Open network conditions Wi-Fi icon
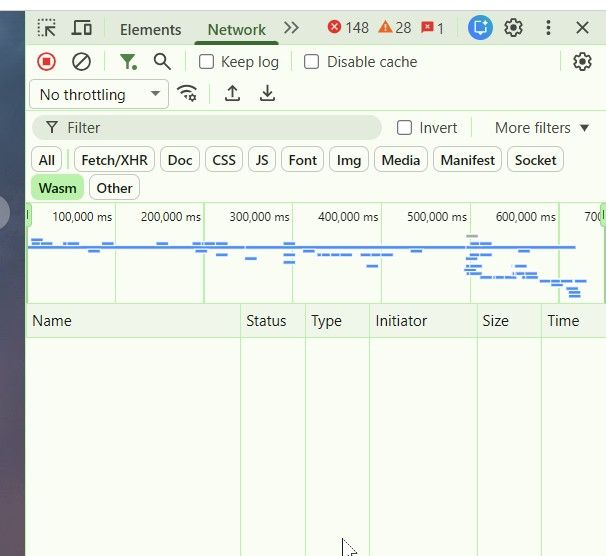Image resolution: width=606 pixels, height=556 pixels. coord(187,94)
